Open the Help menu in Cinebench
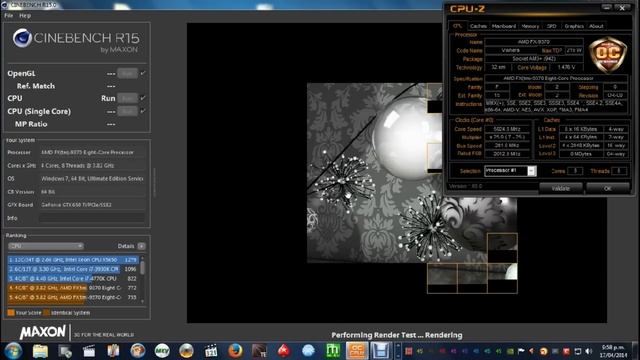The image size is (640, 360). (x=25, y=16)
